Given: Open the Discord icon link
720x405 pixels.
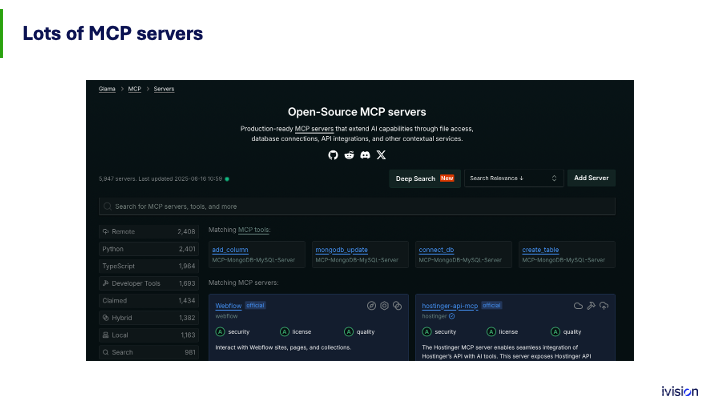Looking at the screenshot, I should 365,155.
